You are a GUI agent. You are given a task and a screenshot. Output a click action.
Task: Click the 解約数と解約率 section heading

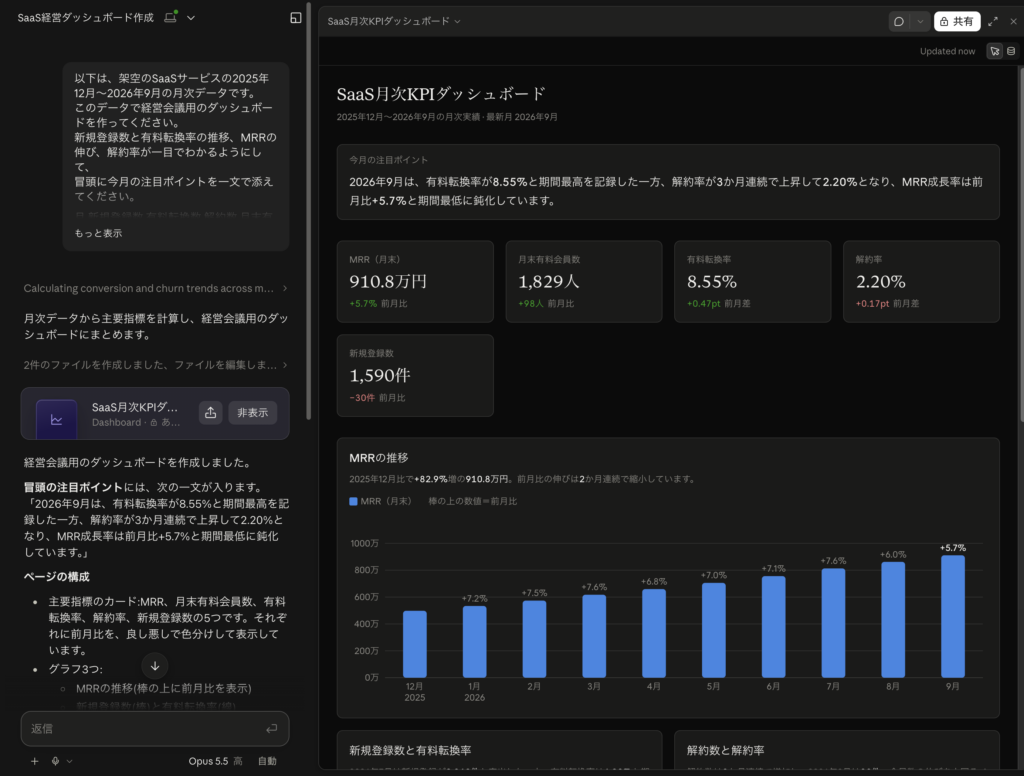[x=726, y=751]
